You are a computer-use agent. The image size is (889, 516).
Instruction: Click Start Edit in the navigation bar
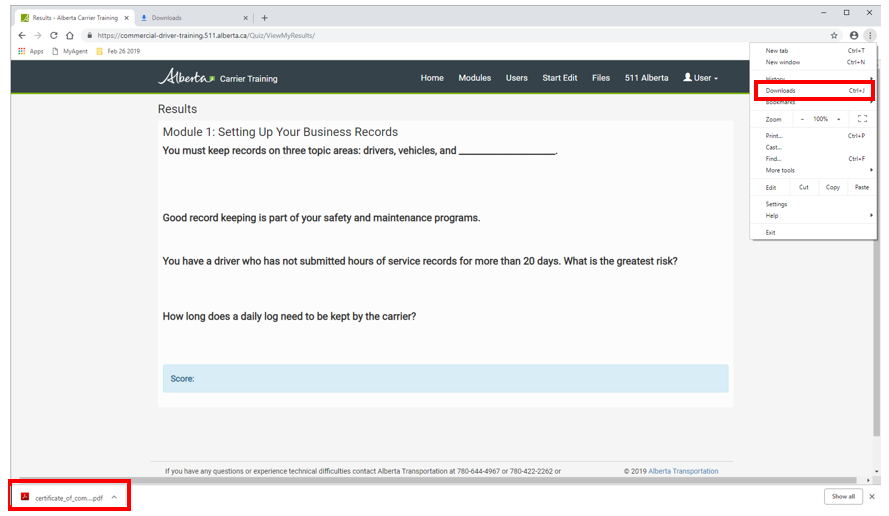point(560,78)
